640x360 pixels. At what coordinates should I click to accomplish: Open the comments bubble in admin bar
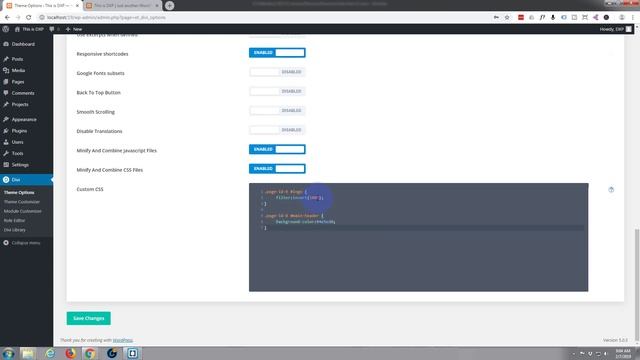[54, 29]
